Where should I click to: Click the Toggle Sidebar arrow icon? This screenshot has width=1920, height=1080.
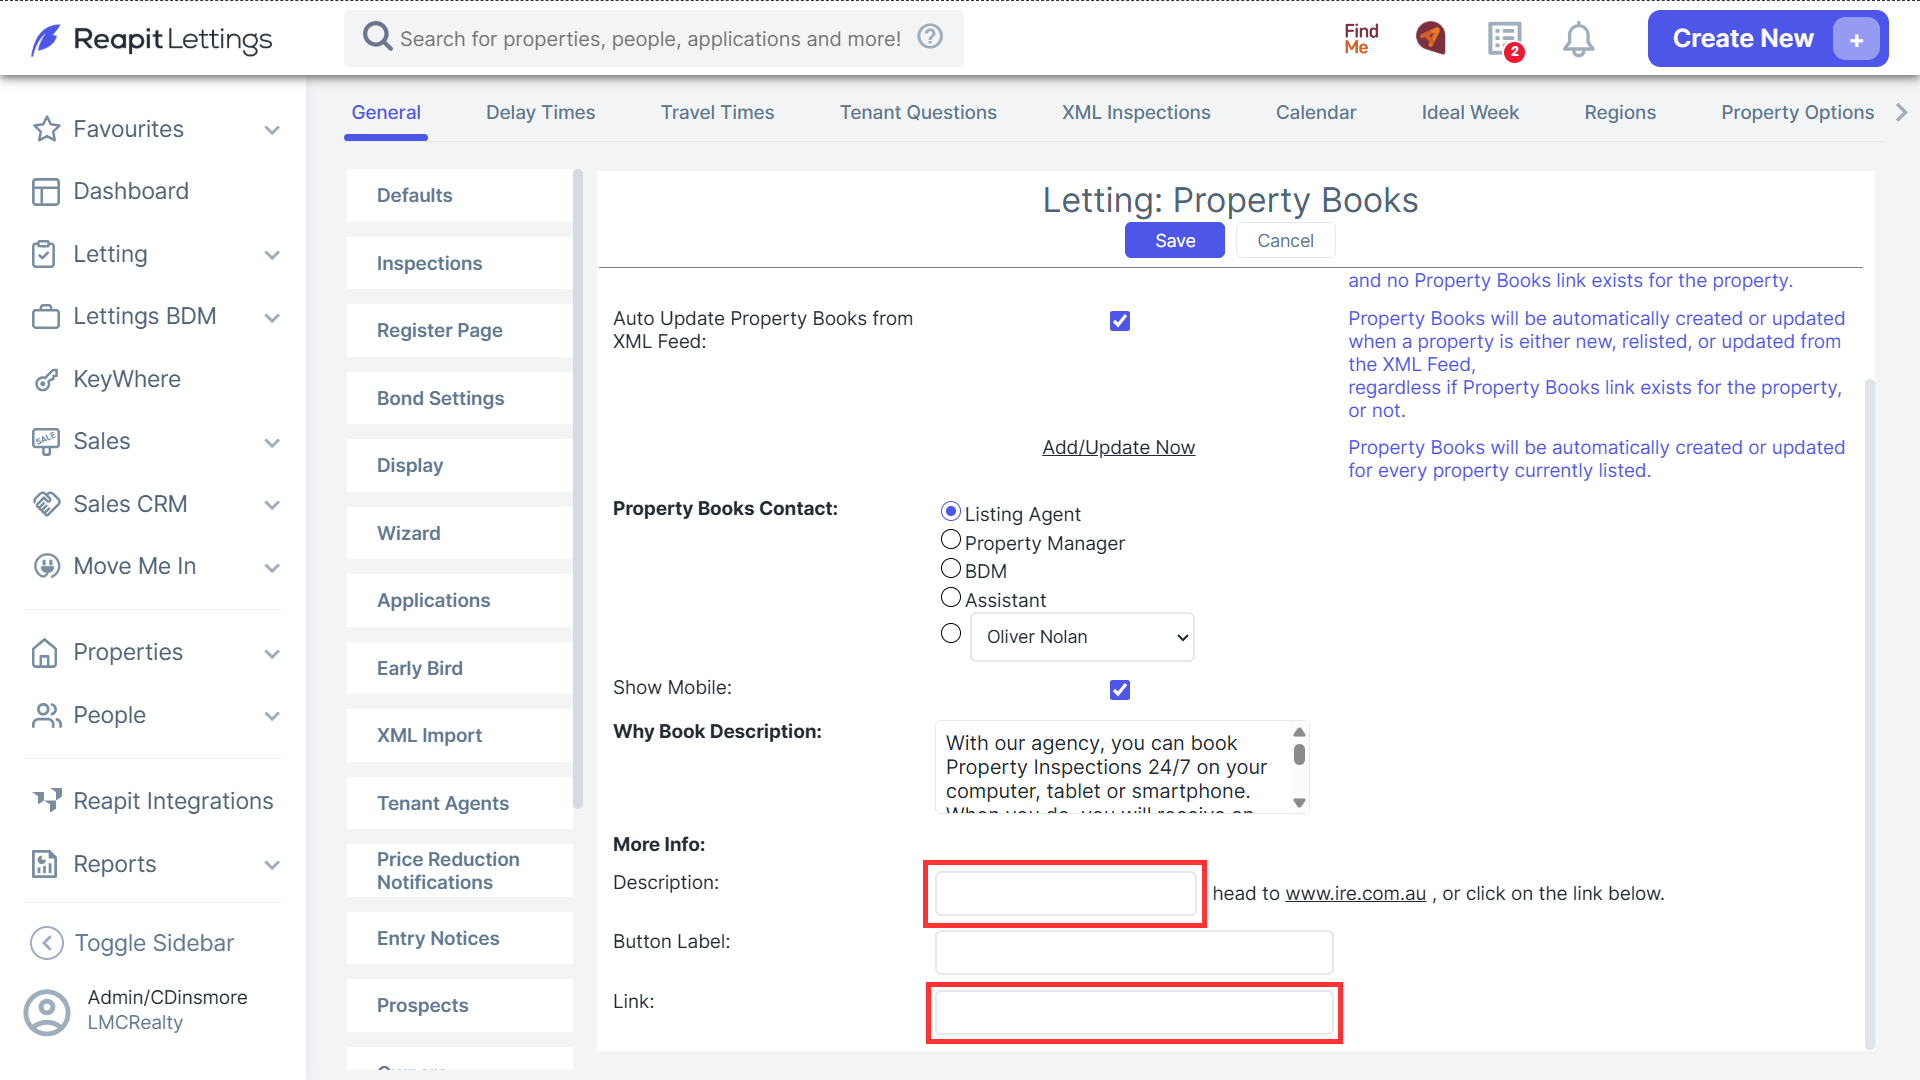(47, 943)
